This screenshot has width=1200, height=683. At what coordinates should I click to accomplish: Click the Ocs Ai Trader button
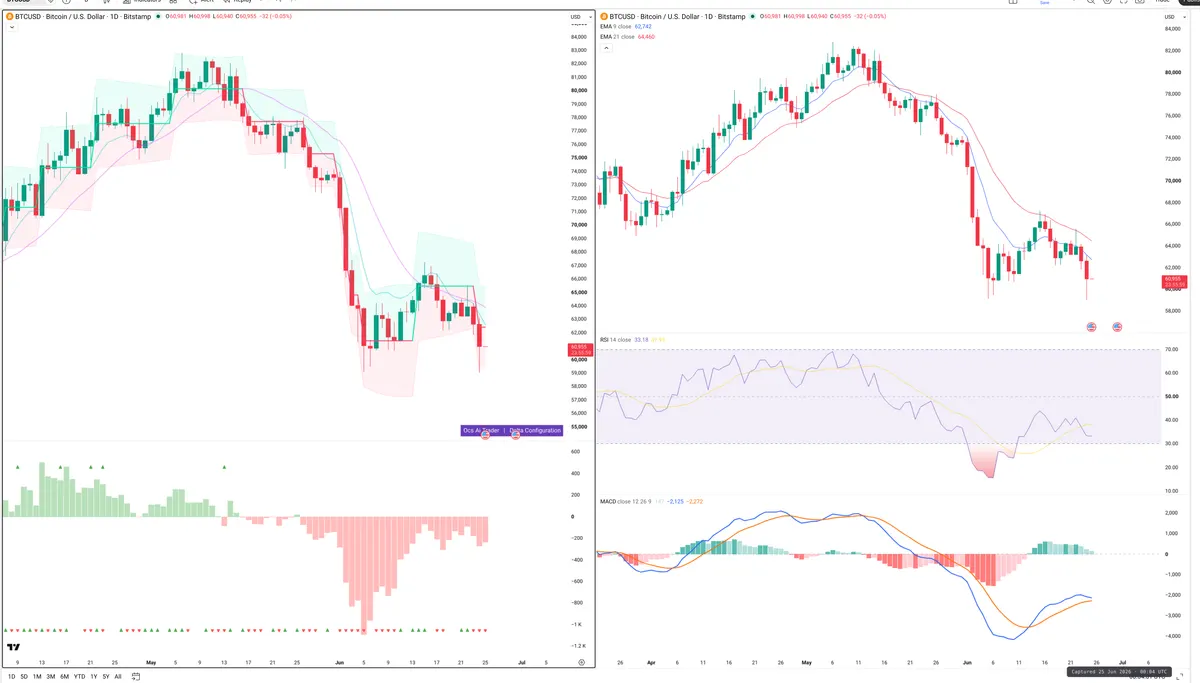(481, 430)
